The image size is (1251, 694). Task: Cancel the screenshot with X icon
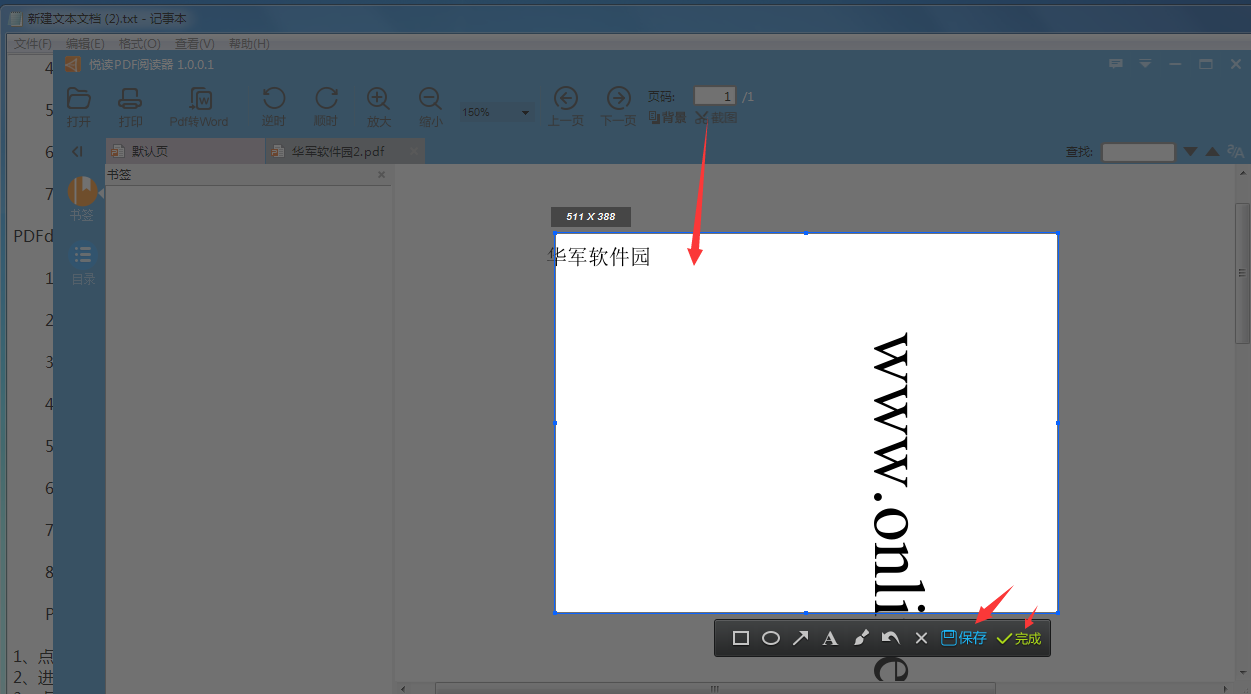pyautogui.click(x=922, y=638)
